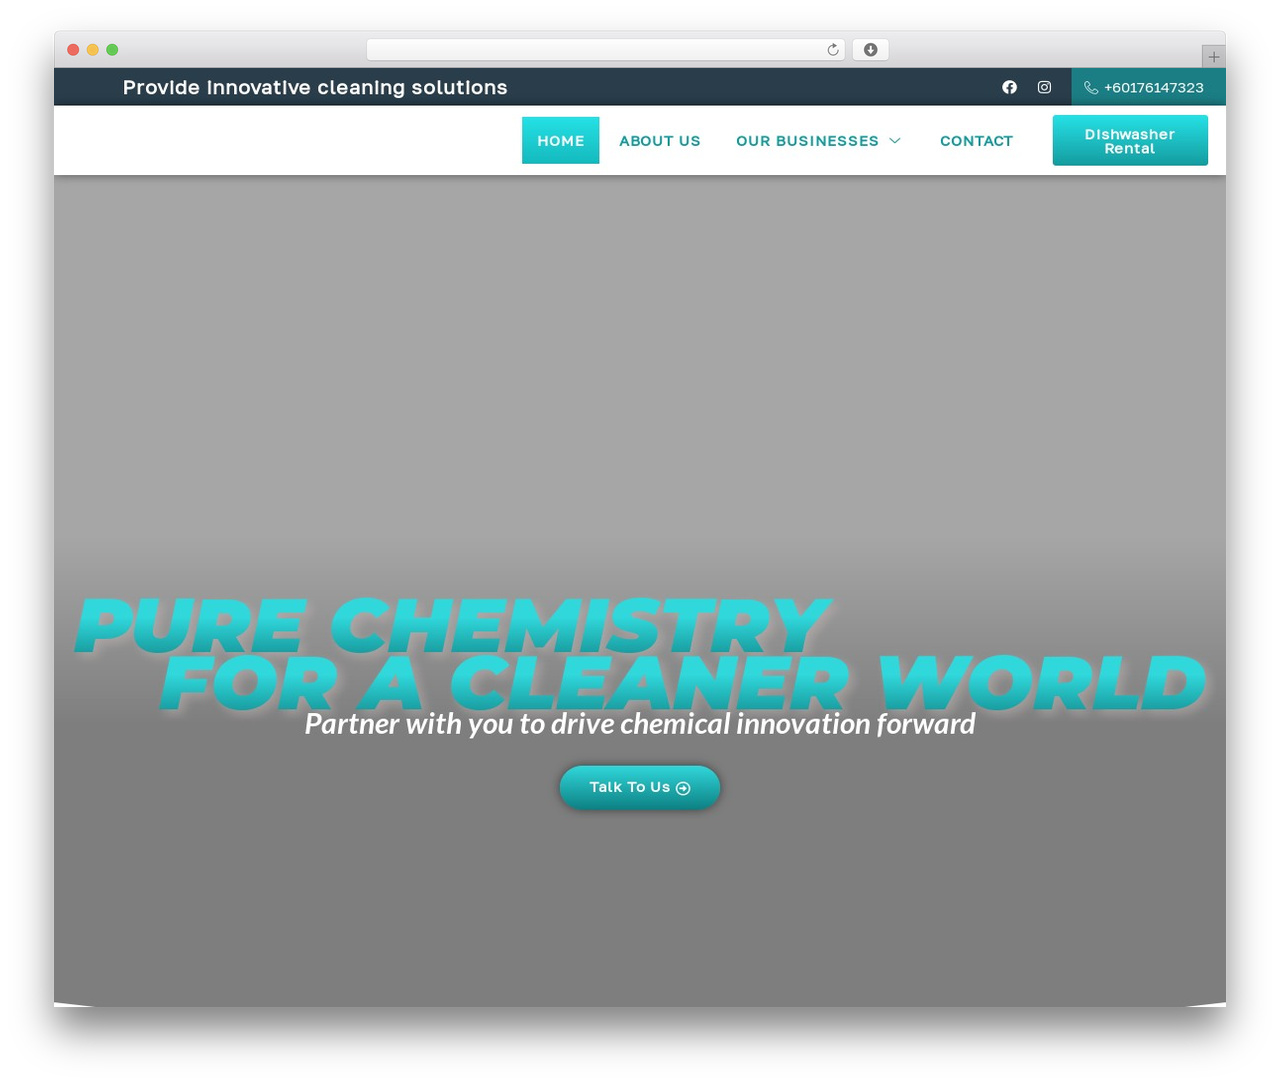The height and width of the screenshot is (1084, 1280).
Task: Close the browser window with red button
Action: coord(73,50)
